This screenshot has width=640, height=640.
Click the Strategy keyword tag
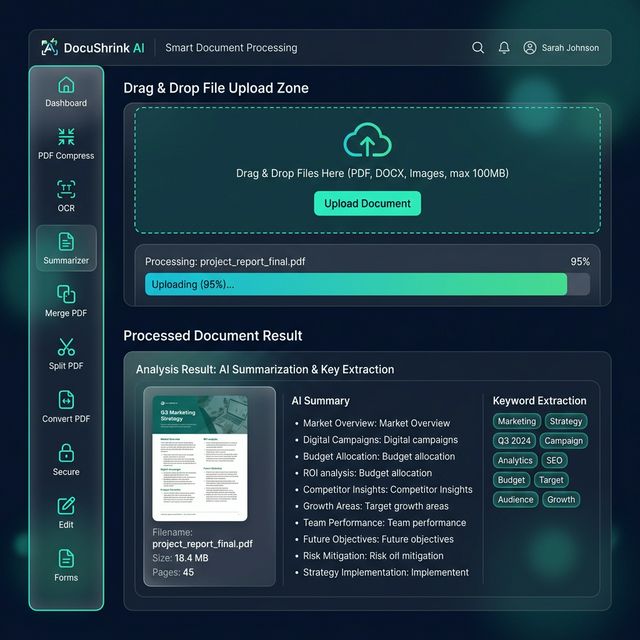[566, 421]
